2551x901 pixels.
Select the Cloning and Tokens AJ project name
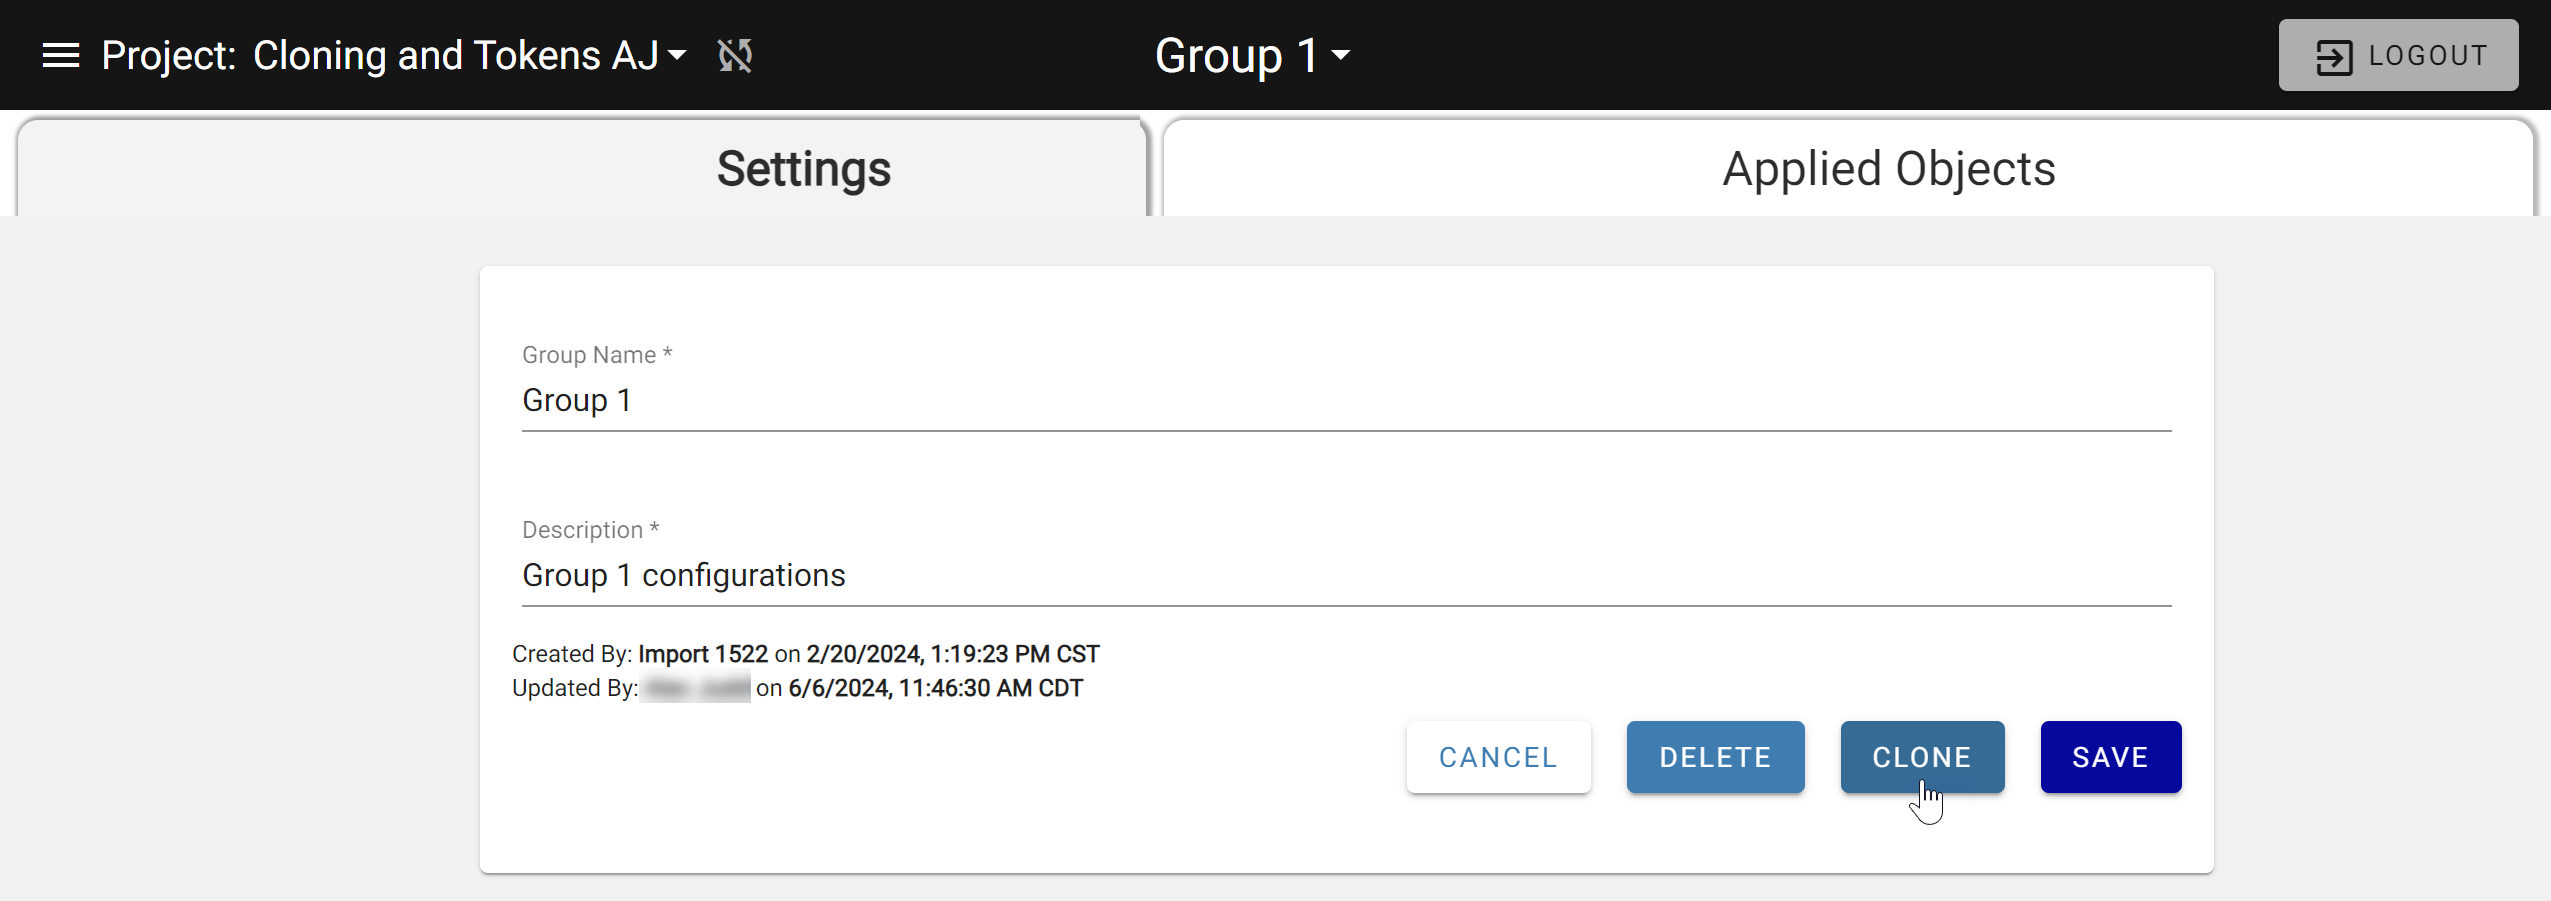[x=455, y=56]
